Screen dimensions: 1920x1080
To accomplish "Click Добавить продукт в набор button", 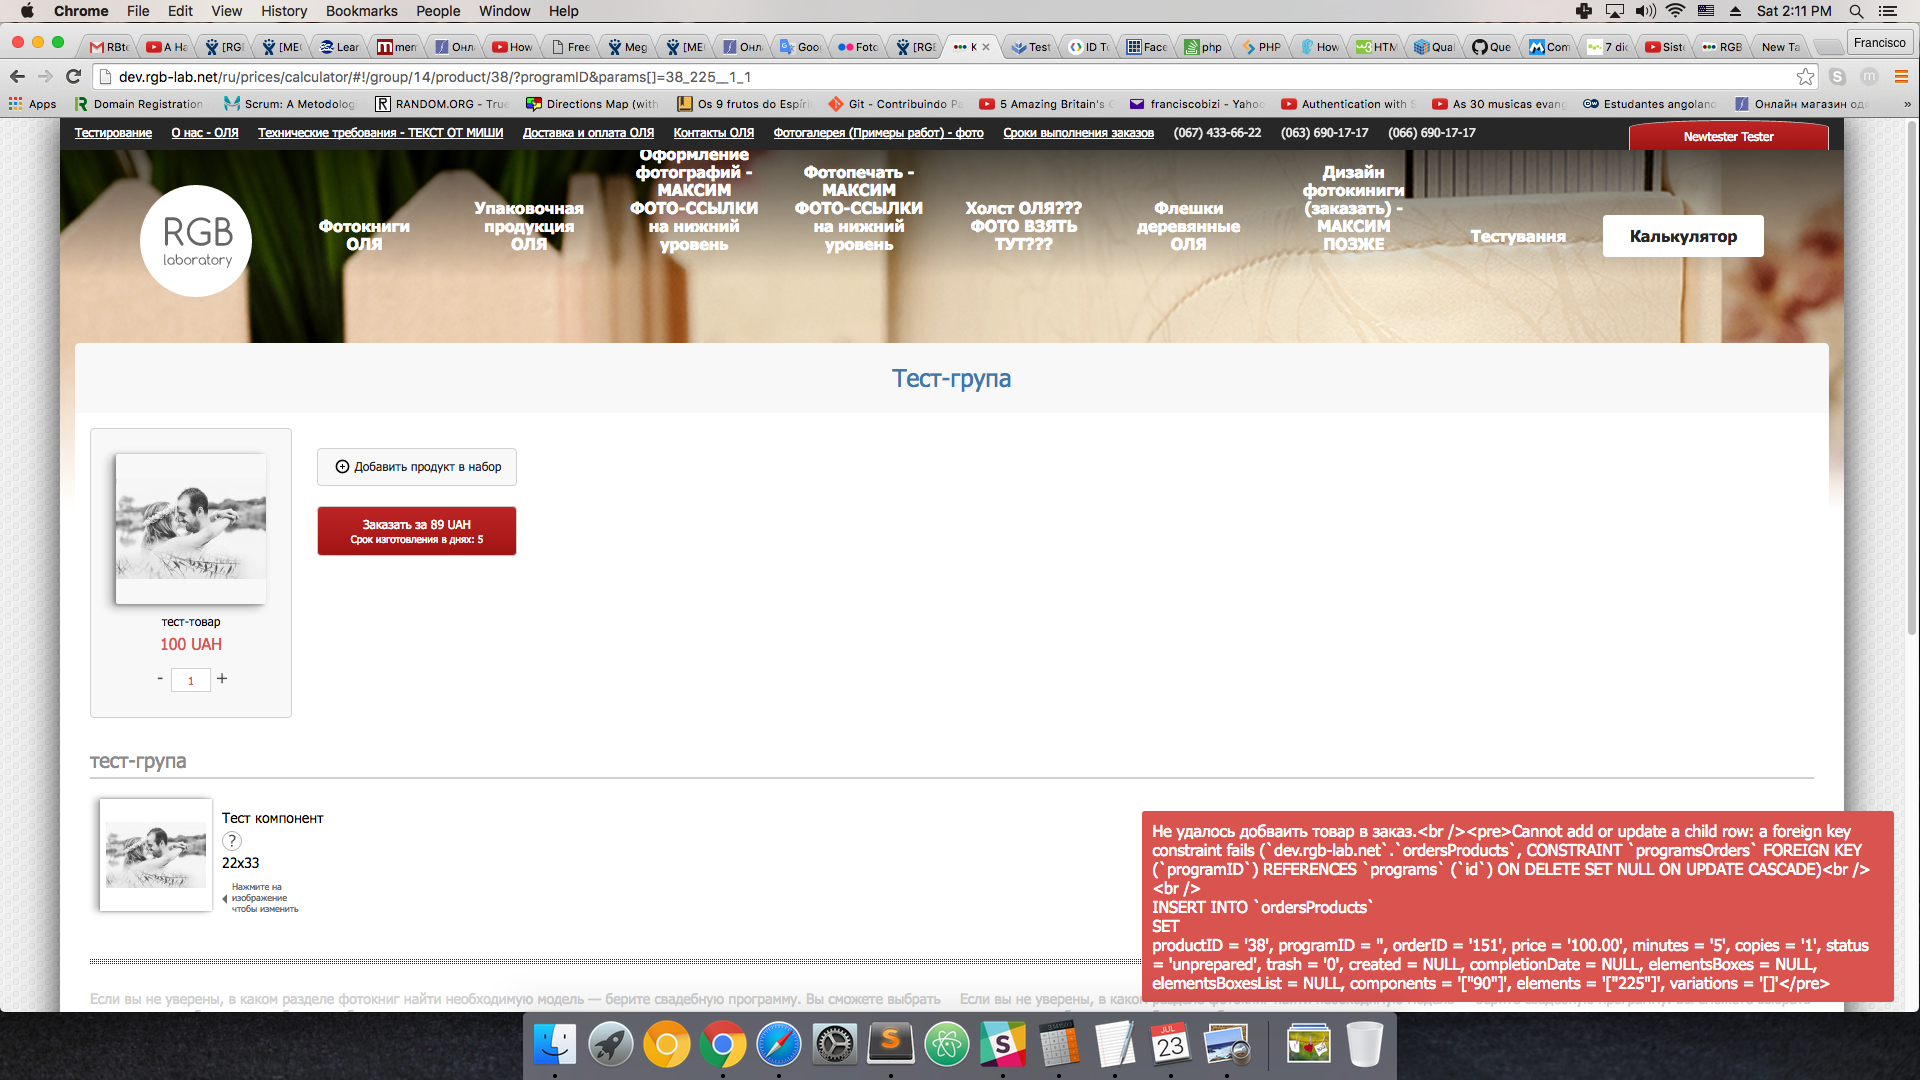I will pyautogui.click(x=417, y=467).
